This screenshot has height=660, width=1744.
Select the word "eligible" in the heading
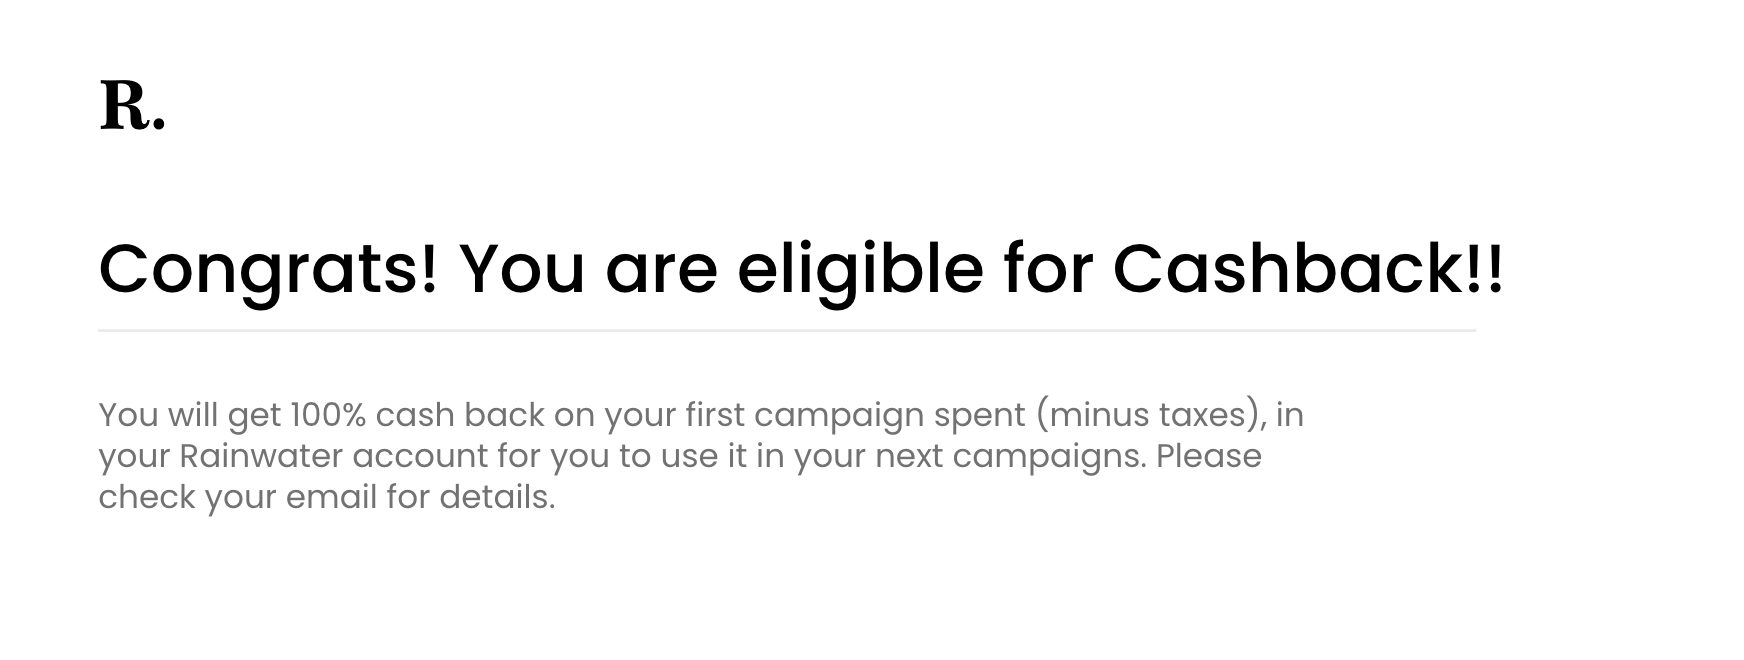pos(860,269)
